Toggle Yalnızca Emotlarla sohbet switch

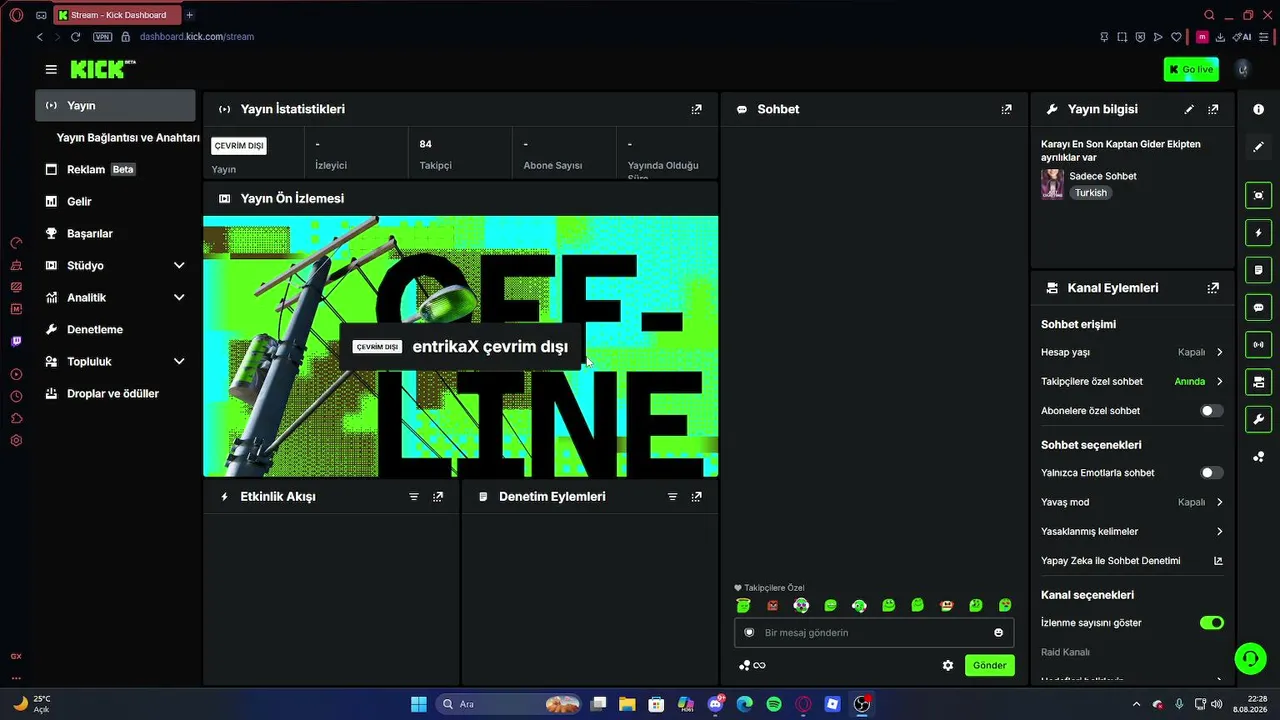[x=1211, y=473]
